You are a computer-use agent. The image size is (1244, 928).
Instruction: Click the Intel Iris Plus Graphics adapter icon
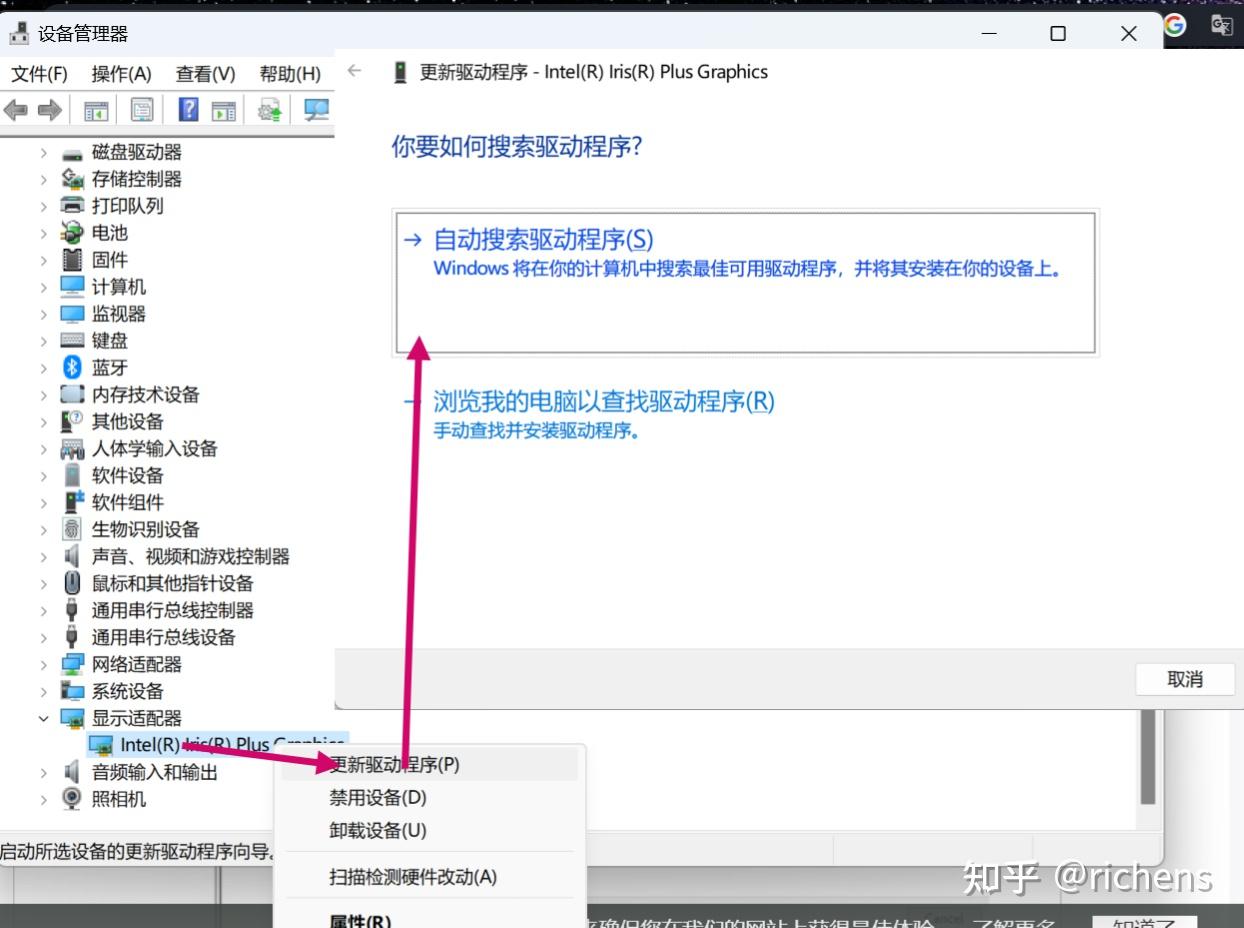coord(101,745)
